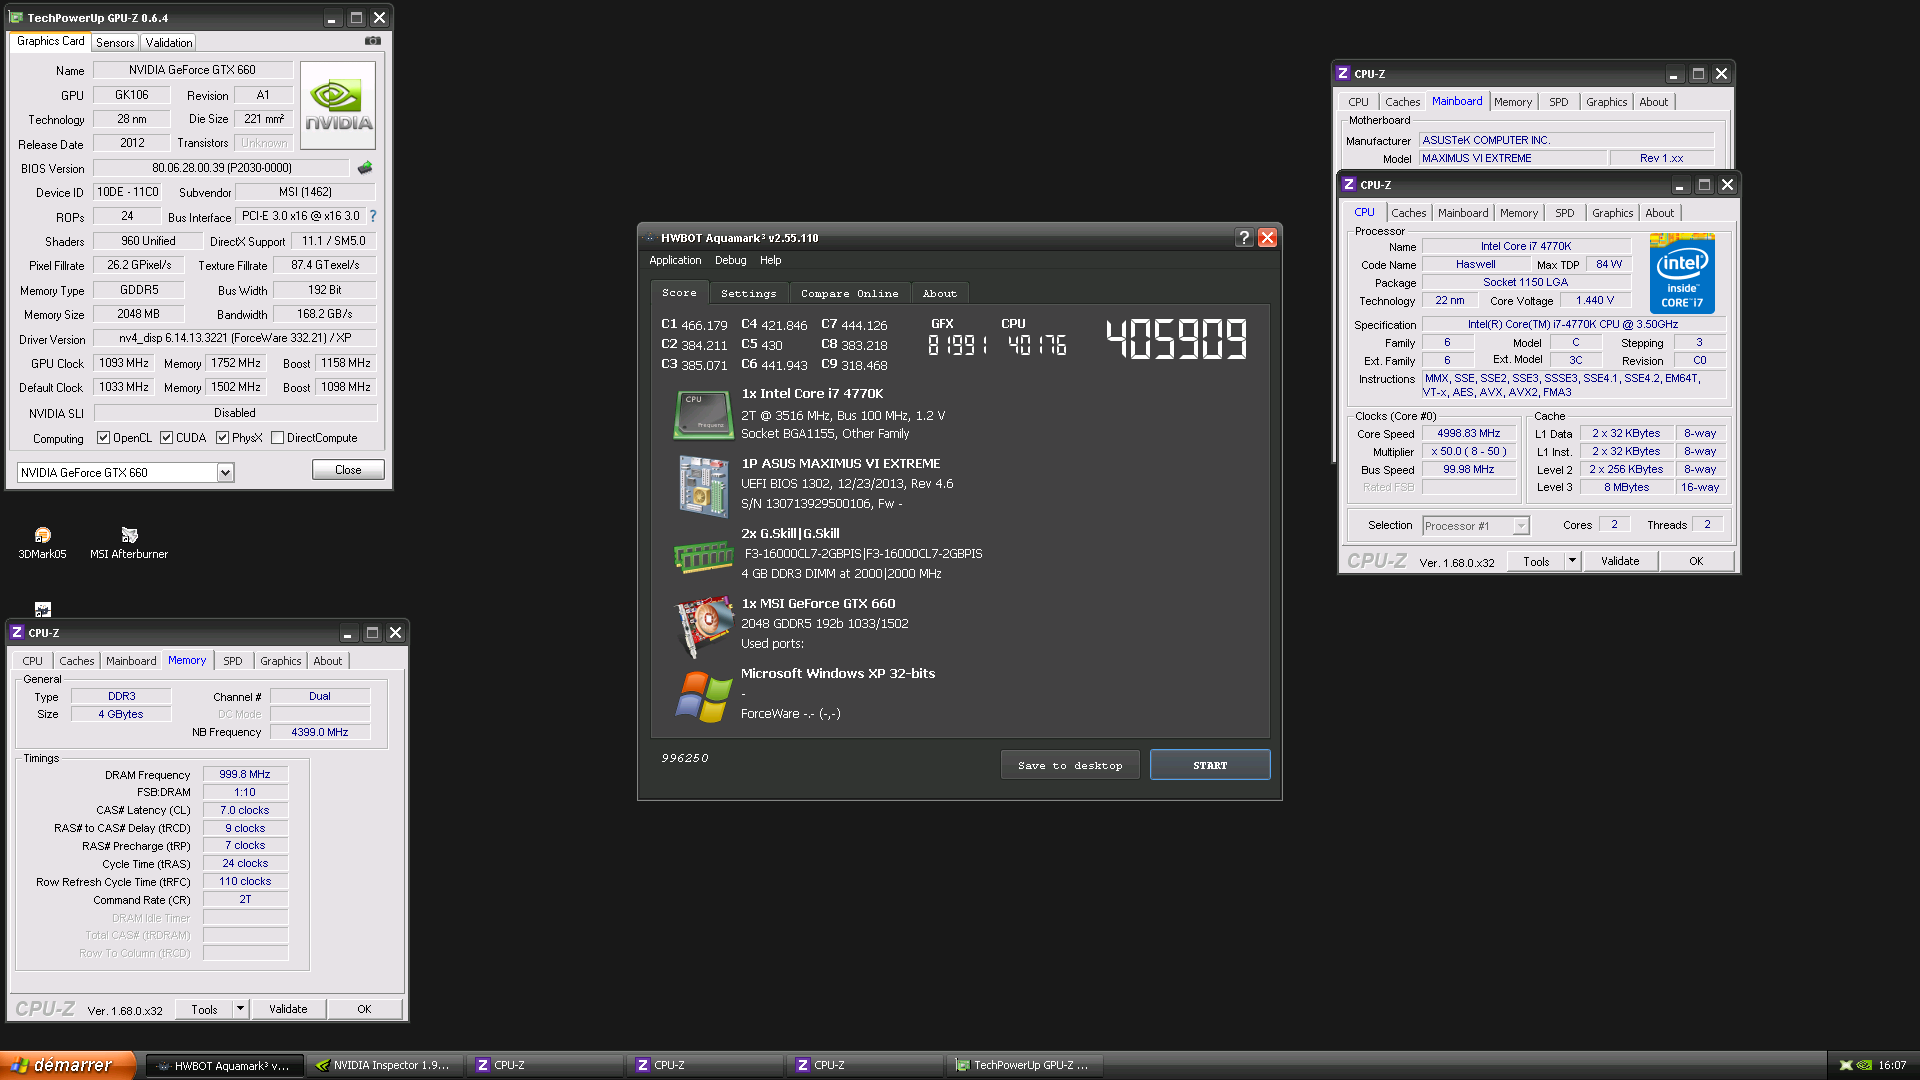
Task: Open the Validation tab in GPU-Z
Action: [168, 42]
